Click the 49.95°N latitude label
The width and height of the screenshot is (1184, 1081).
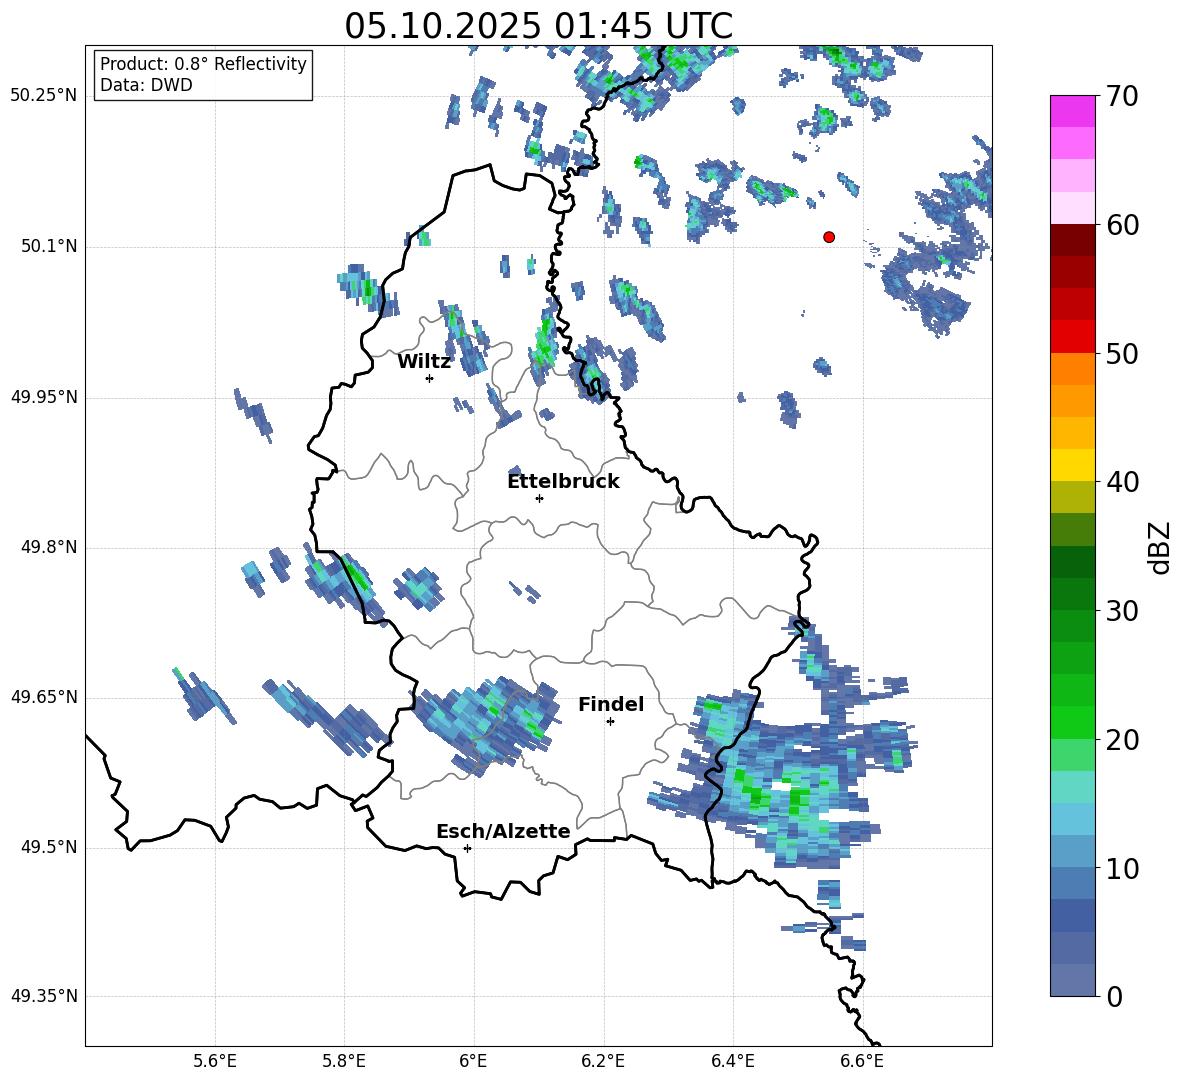[44, 397]
